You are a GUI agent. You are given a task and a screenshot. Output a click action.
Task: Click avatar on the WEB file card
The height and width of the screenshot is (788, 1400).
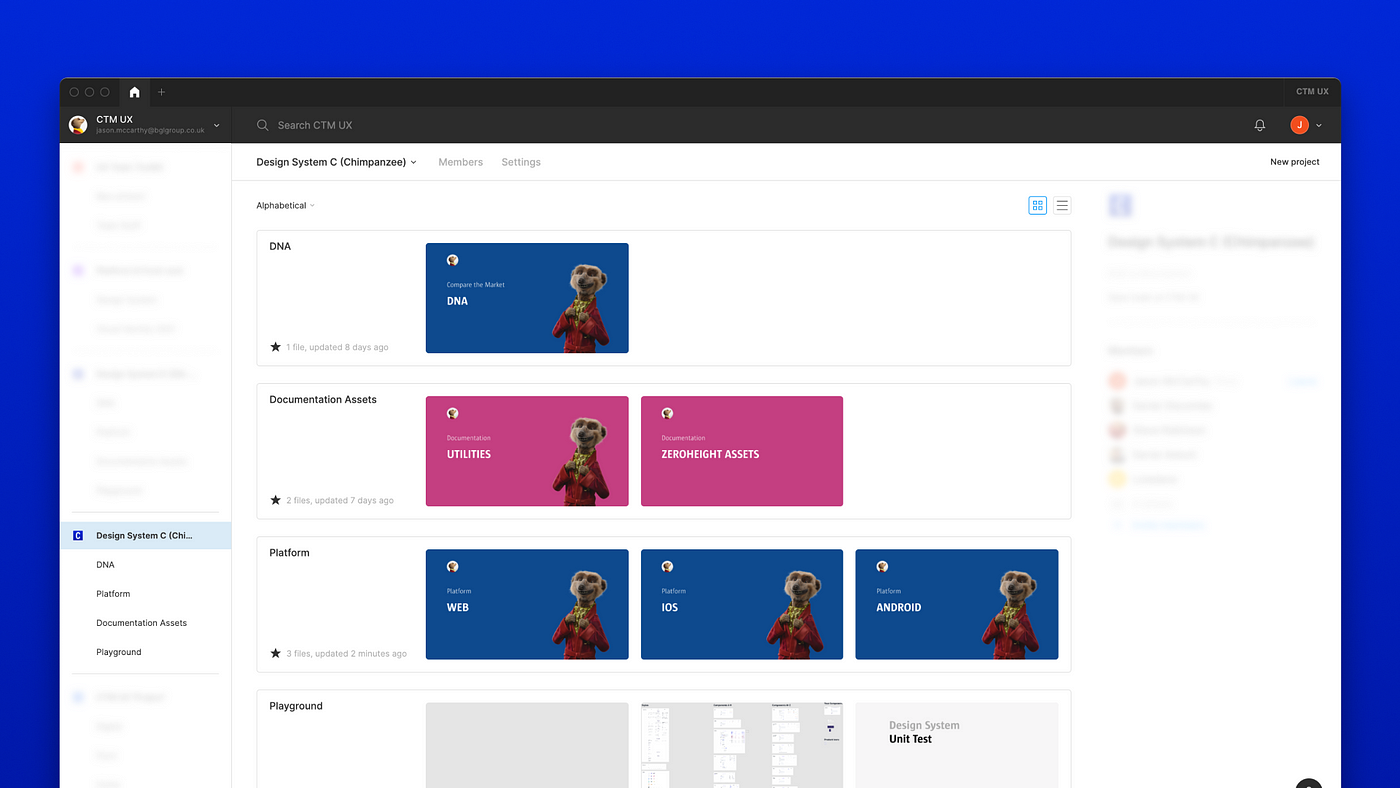coord(452,566)
